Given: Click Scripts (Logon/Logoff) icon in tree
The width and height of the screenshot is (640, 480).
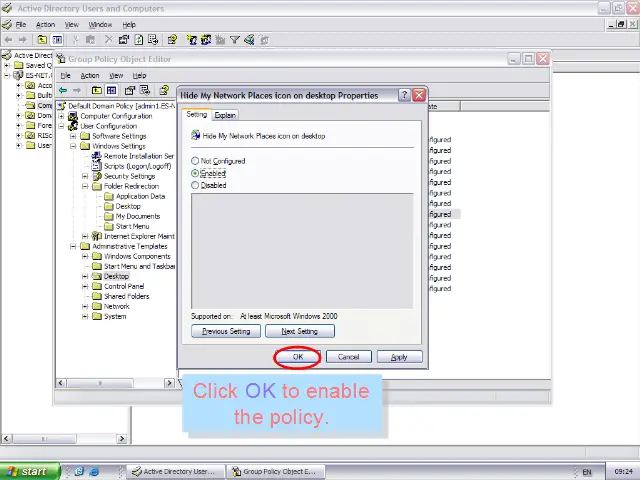Looking at the screenshot, I should coord(97,166).
